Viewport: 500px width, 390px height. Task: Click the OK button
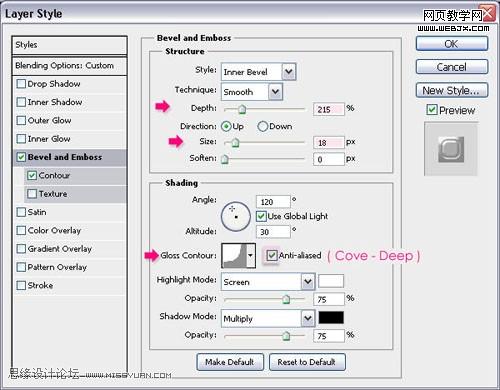pos(452,44)
